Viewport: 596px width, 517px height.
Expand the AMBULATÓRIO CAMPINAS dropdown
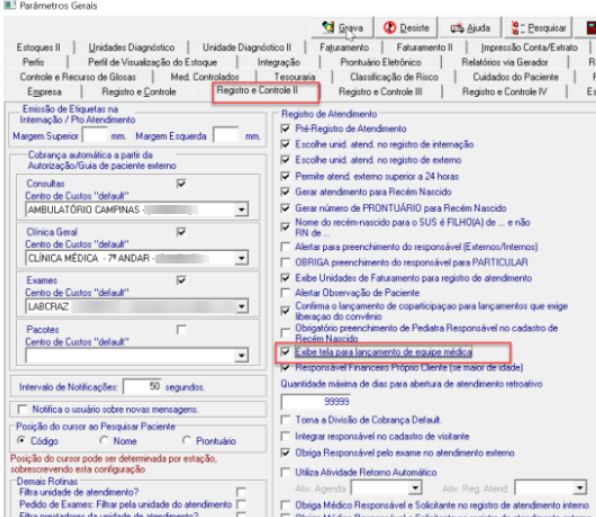241,209
